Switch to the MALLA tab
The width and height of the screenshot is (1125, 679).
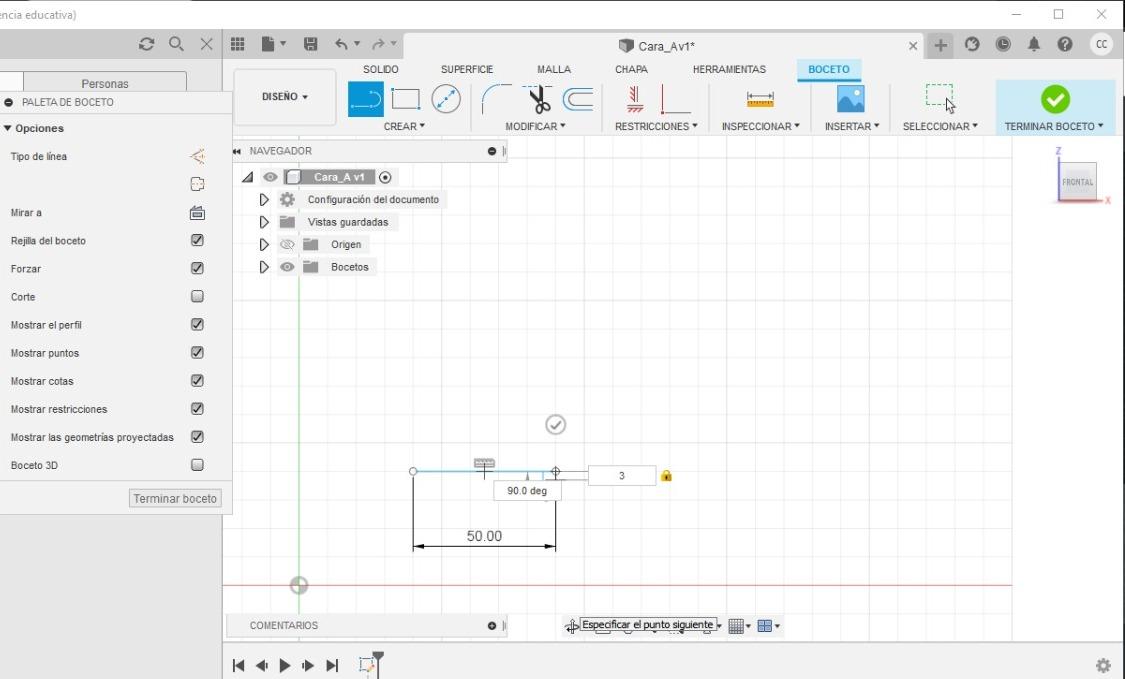[554, 69]
